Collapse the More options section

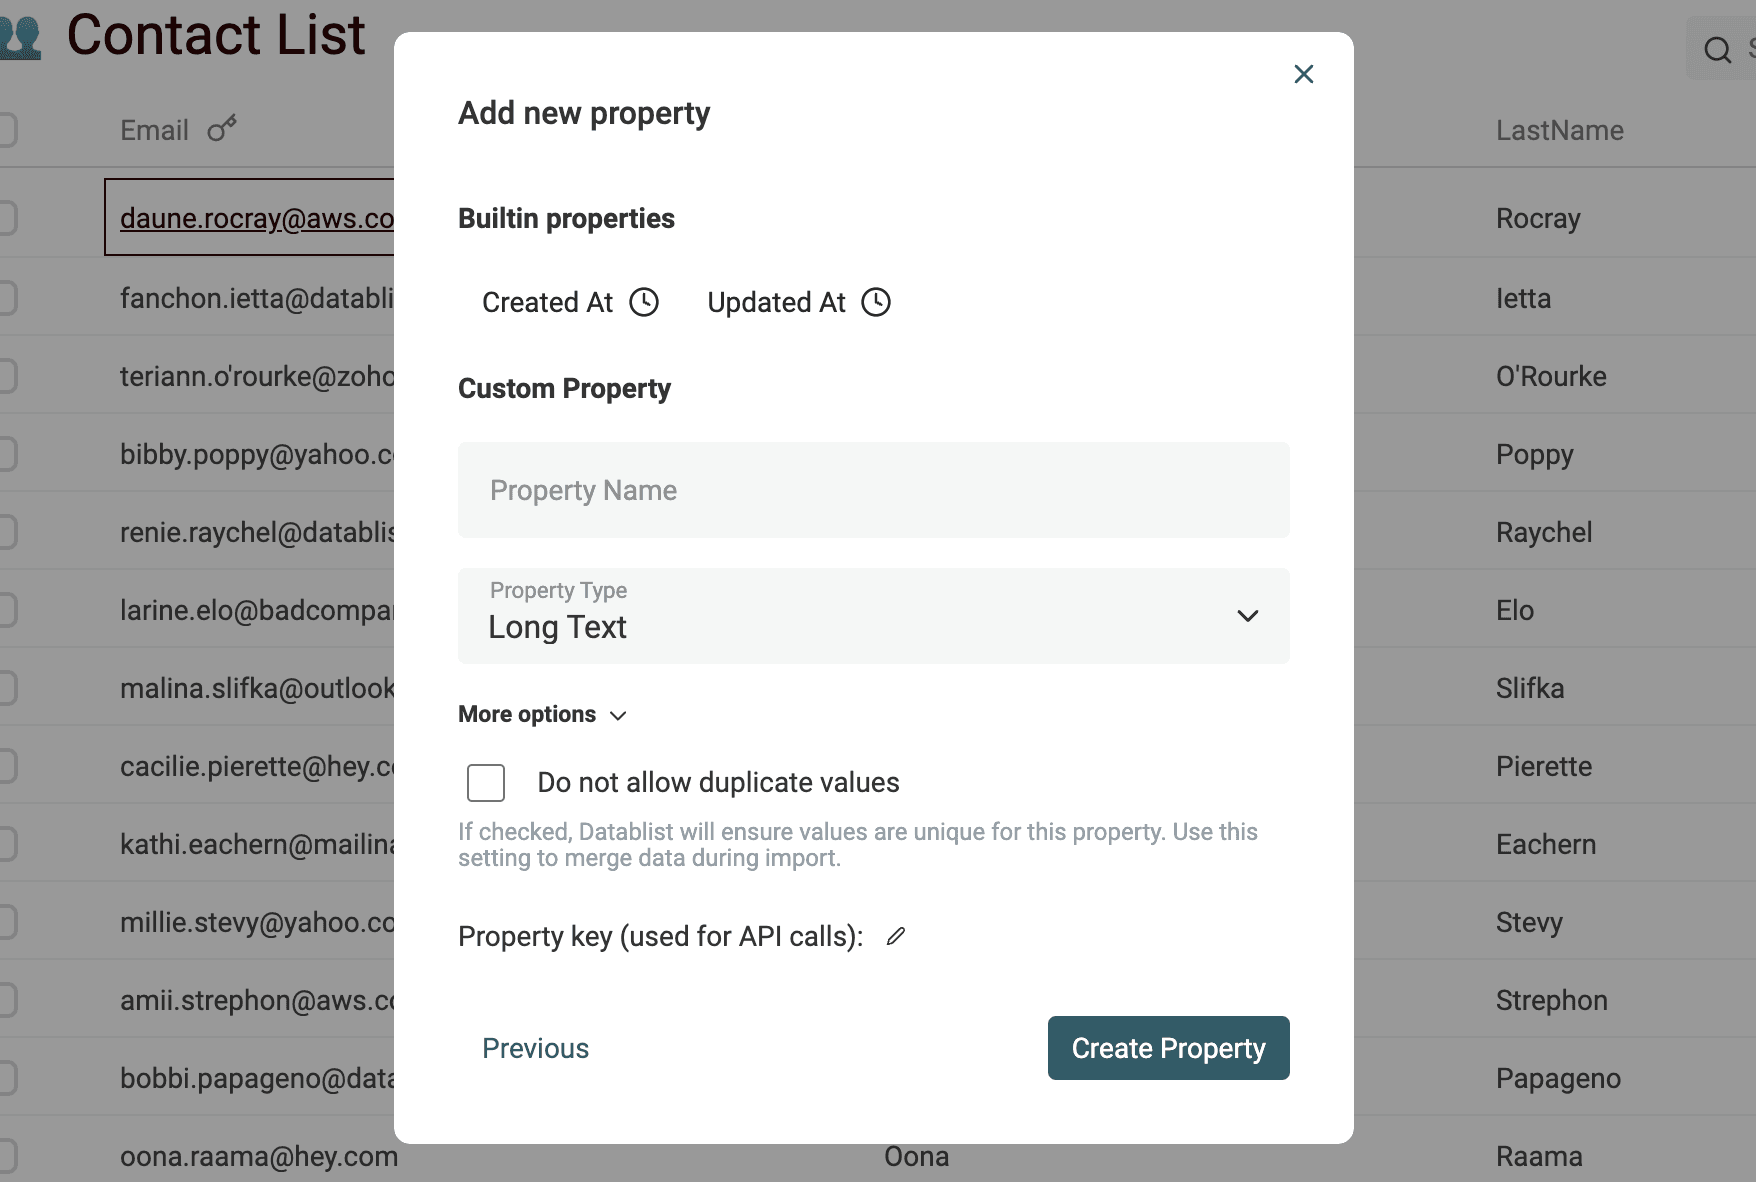click(542, 714)
